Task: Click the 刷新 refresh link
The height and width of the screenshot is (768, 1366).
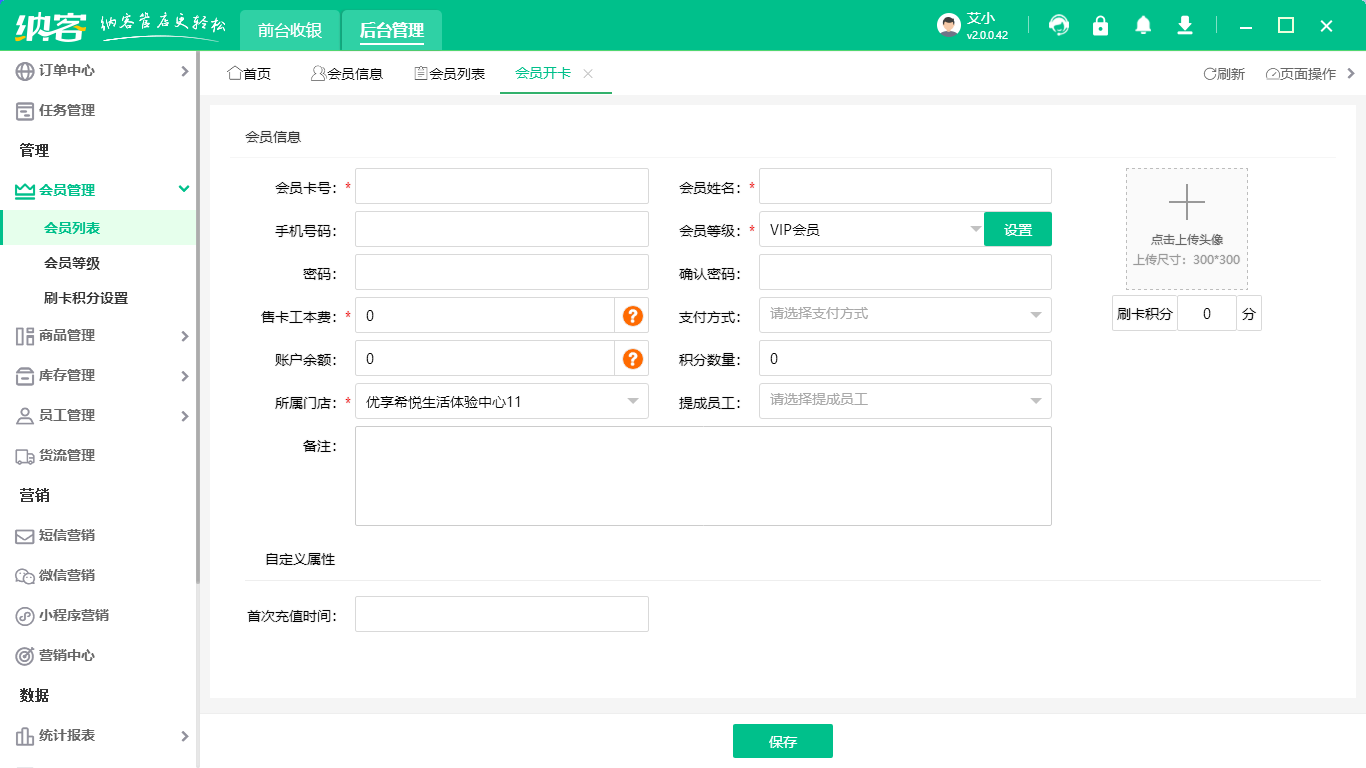Action: pyautogui.click(x=1224, y=74)
